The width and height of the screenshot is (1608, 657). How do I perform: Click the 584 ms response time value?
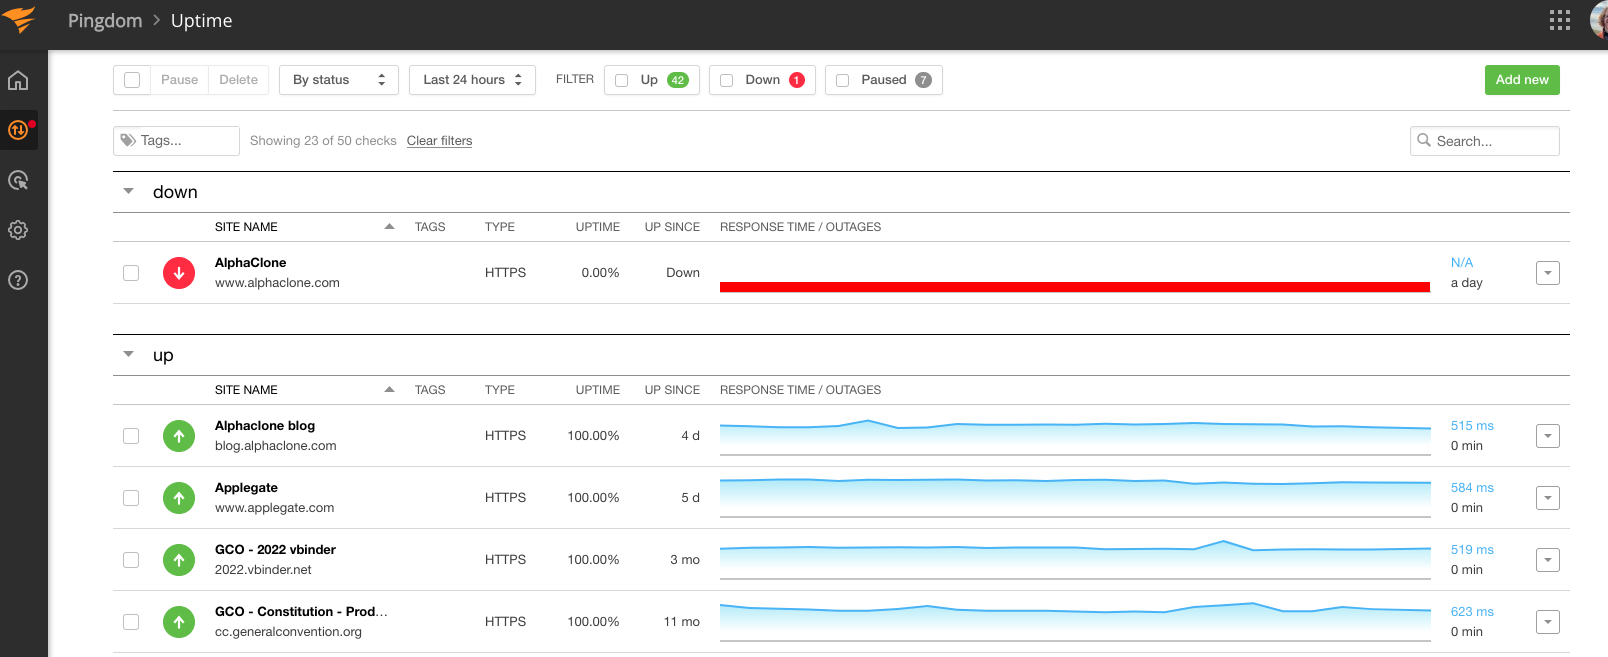click(1472, 488)
